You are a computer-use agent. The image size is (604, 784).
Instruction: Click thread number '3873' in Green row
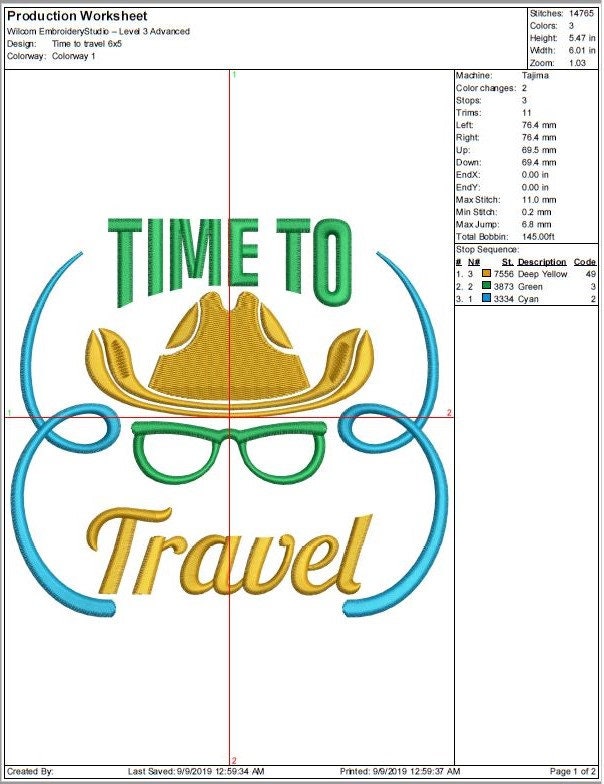pyautogui.click(x=504, y=286)
